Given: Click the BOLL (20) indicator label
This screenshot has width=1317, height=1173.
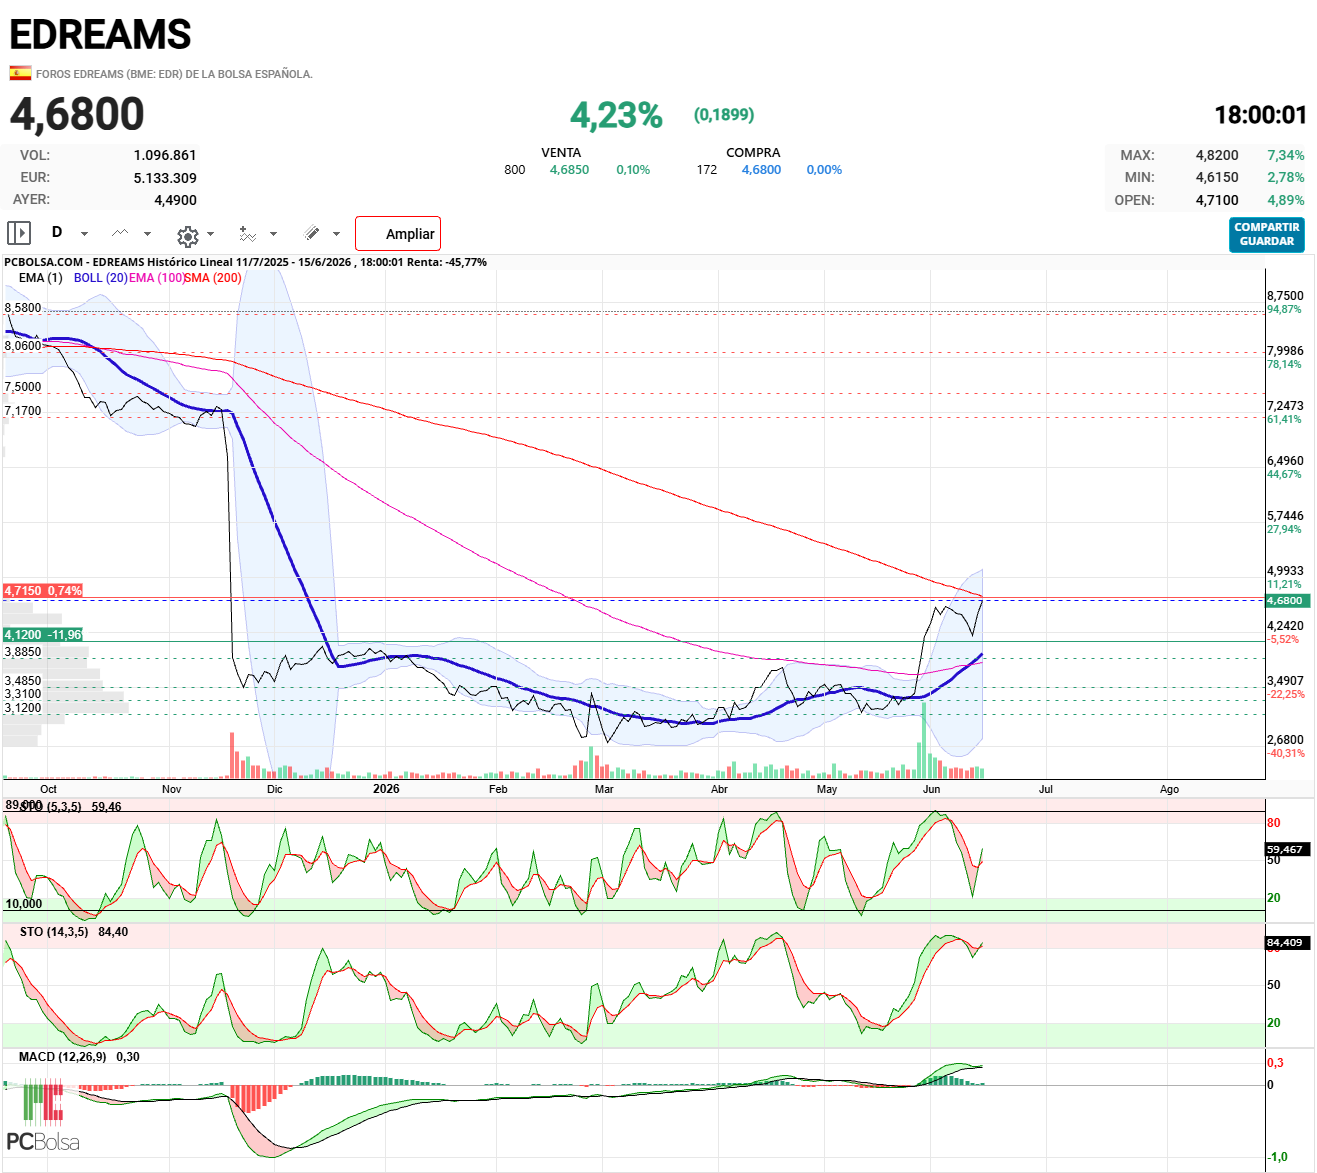Looking at the screenshot, I should pos(100,278).
